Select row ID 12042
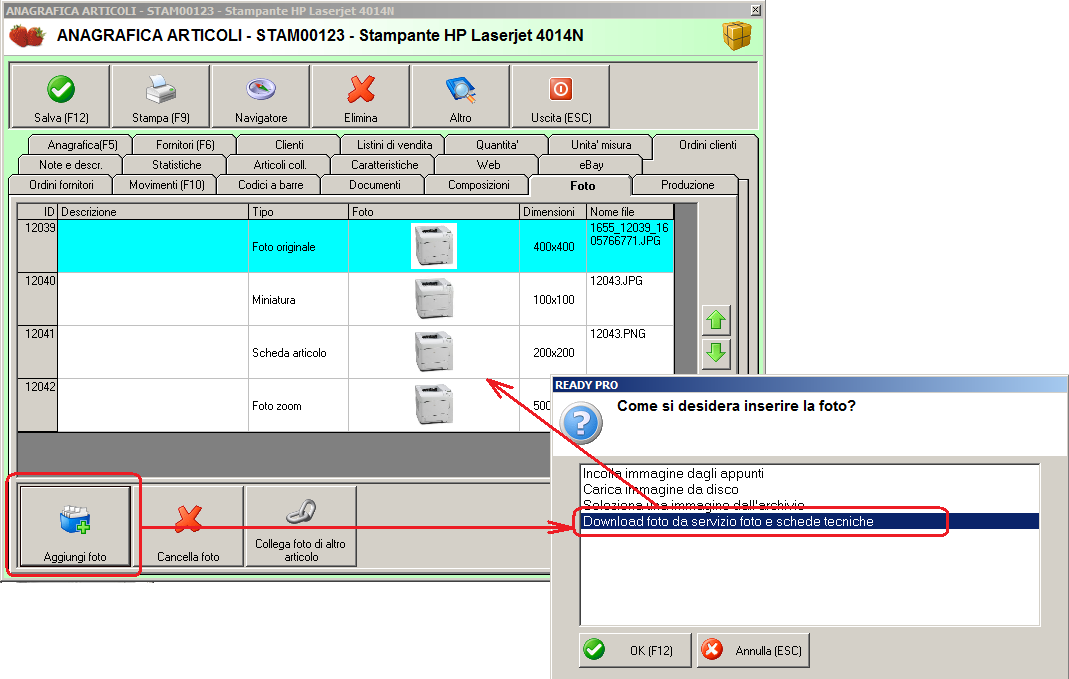The width and height of the screenshot is (1069, 679). [37, 406]
